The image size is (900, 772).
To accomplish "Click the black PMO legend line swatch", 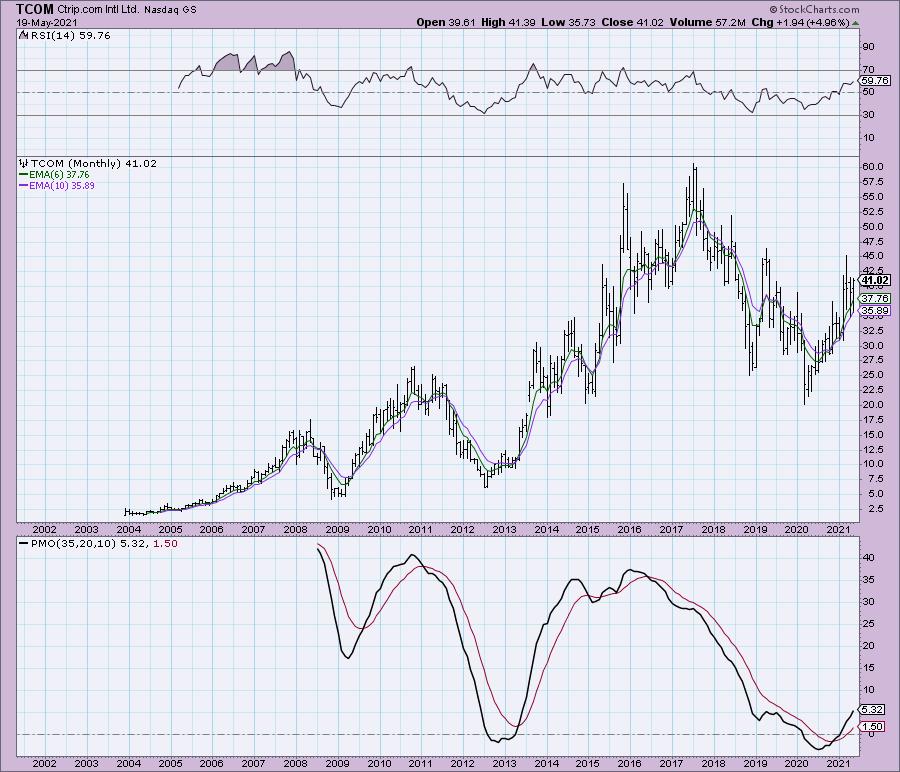I will [24, 543].
